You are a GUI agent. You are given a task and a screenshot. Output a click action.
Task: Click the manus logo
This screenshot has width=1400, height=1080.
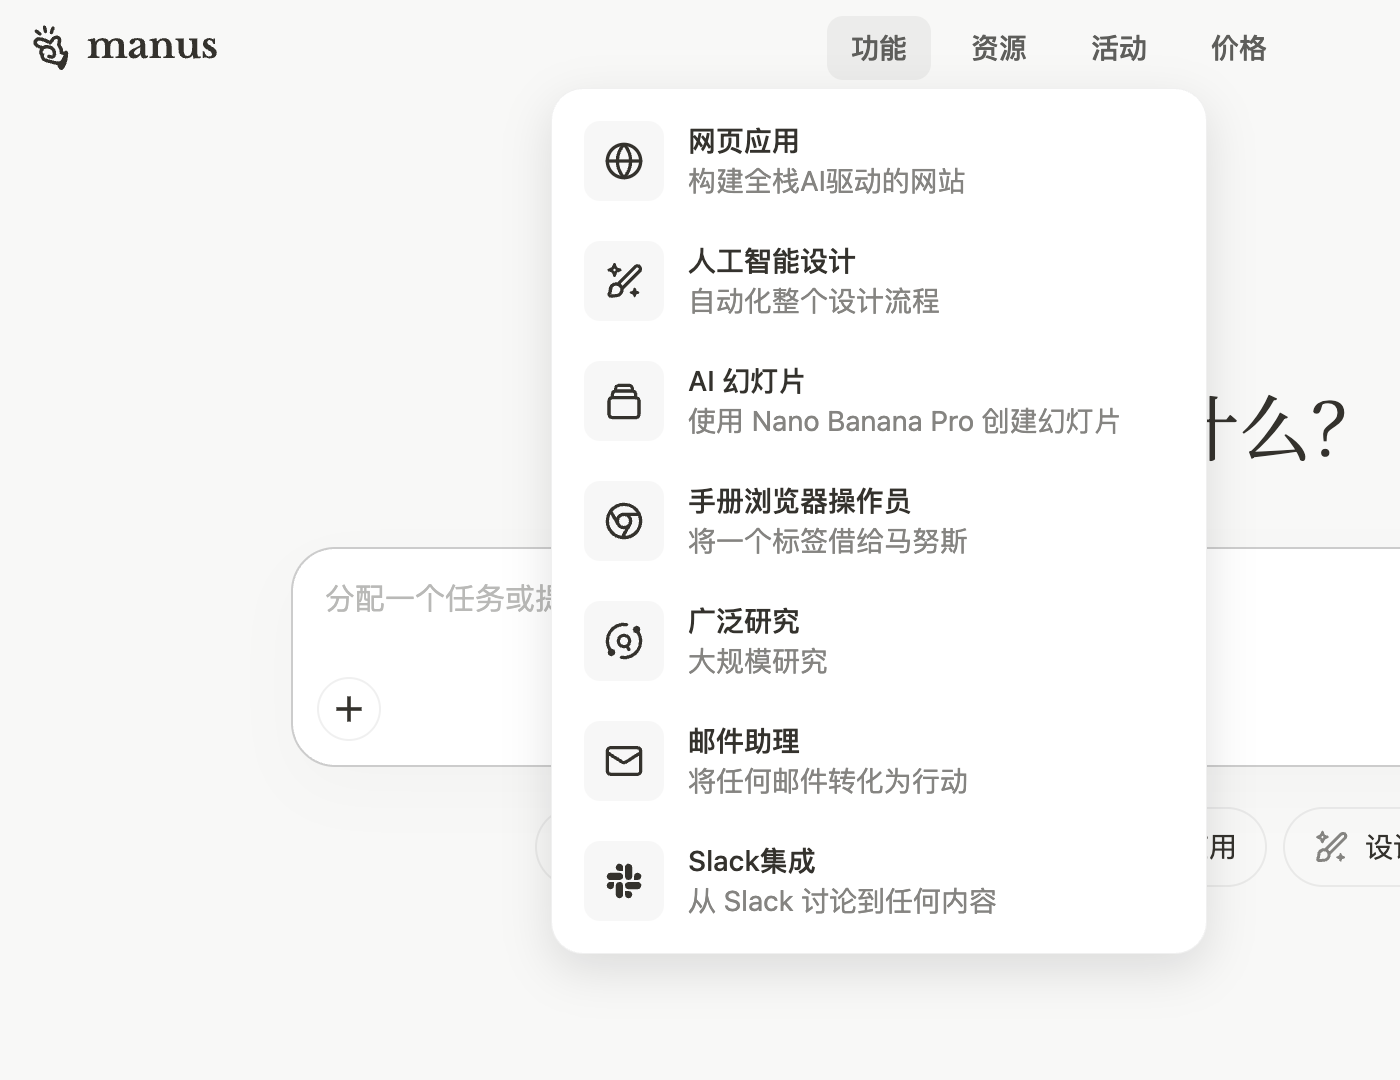click(122, 45)
